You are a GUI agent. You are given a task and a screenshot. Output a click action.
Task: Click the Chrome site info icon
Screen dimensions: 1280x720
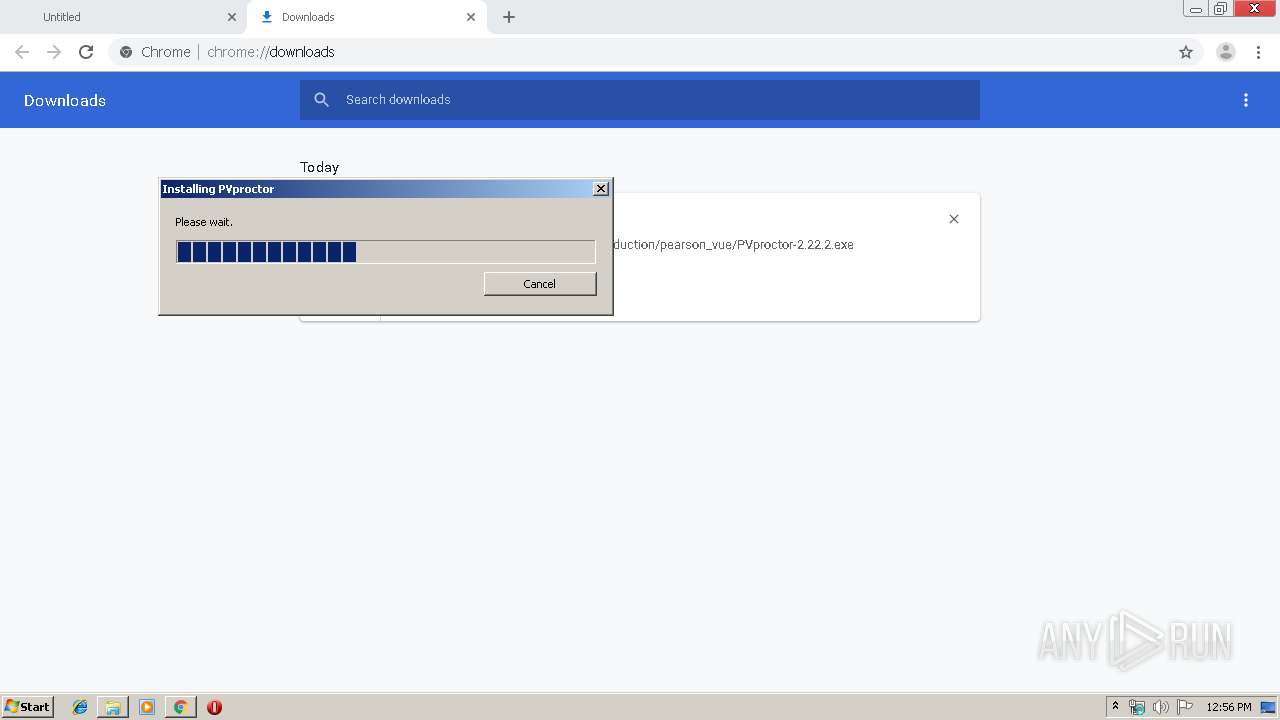click(x=126, y=52)
